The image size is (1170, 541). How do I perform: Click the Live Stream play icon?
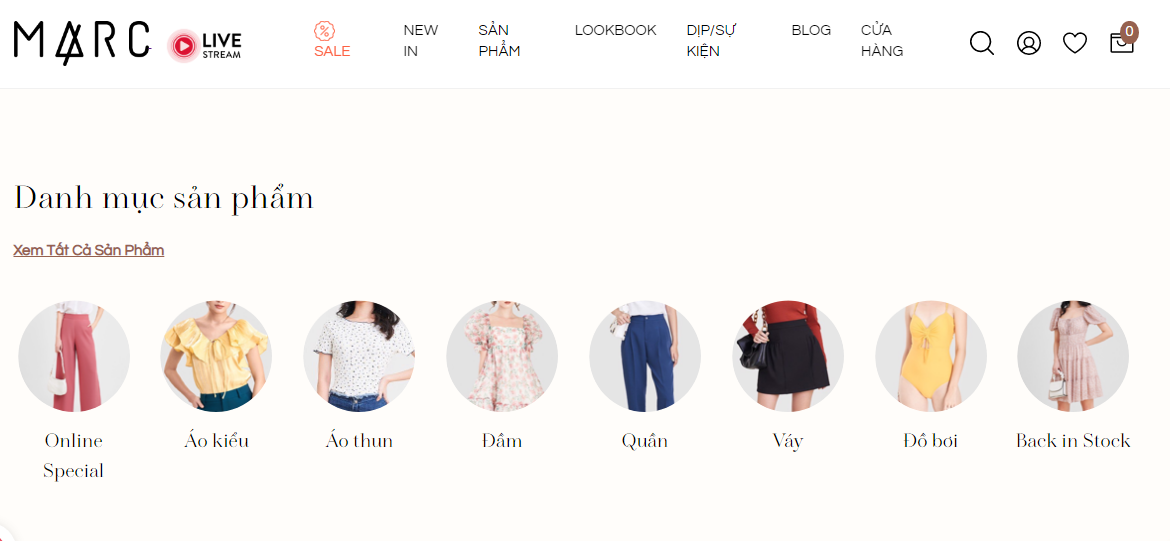(182, 46)
